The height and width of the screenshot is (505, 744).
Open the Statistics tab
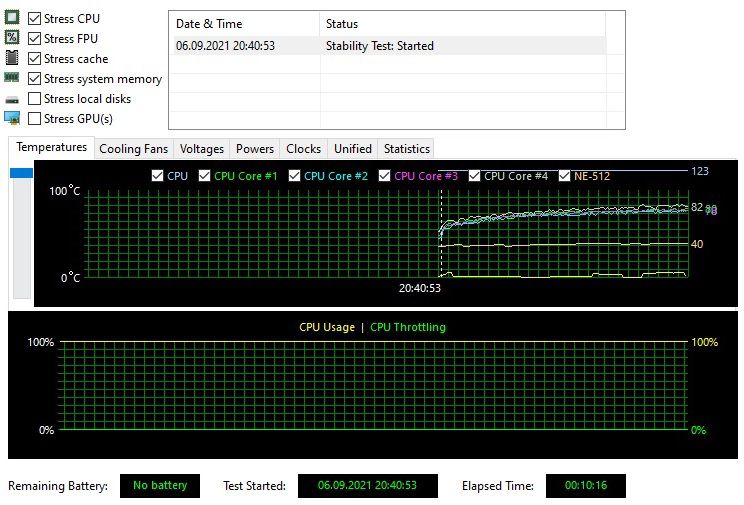tap(406, 149)
